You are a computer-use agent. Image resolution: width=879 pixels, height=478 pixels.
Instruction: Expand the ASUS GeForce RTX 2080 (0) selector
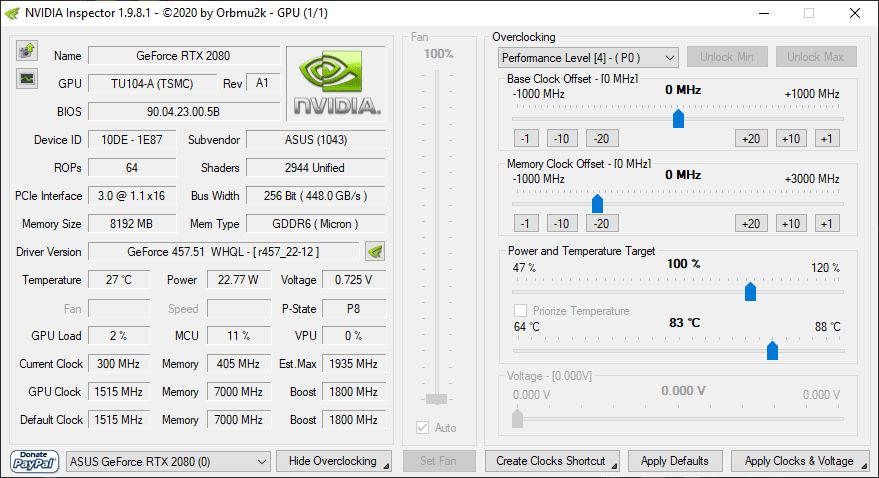tap(168, 462)
